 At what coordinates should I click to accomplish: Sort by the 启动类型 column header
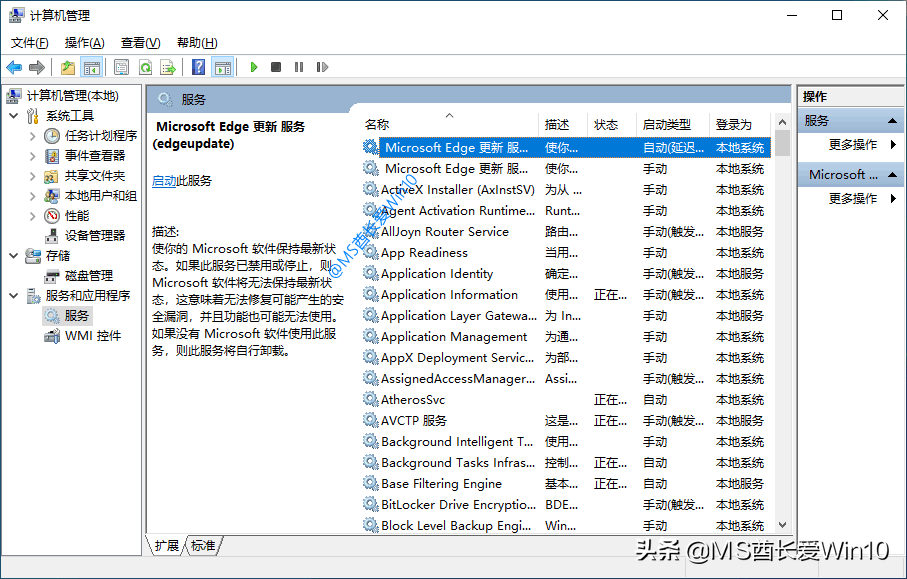coord(673,124)
